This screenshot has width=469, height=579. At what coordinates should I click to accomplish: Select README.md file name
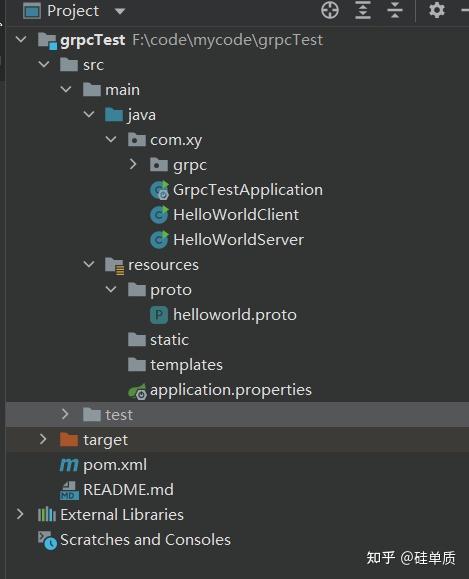[x=129, y=490]
